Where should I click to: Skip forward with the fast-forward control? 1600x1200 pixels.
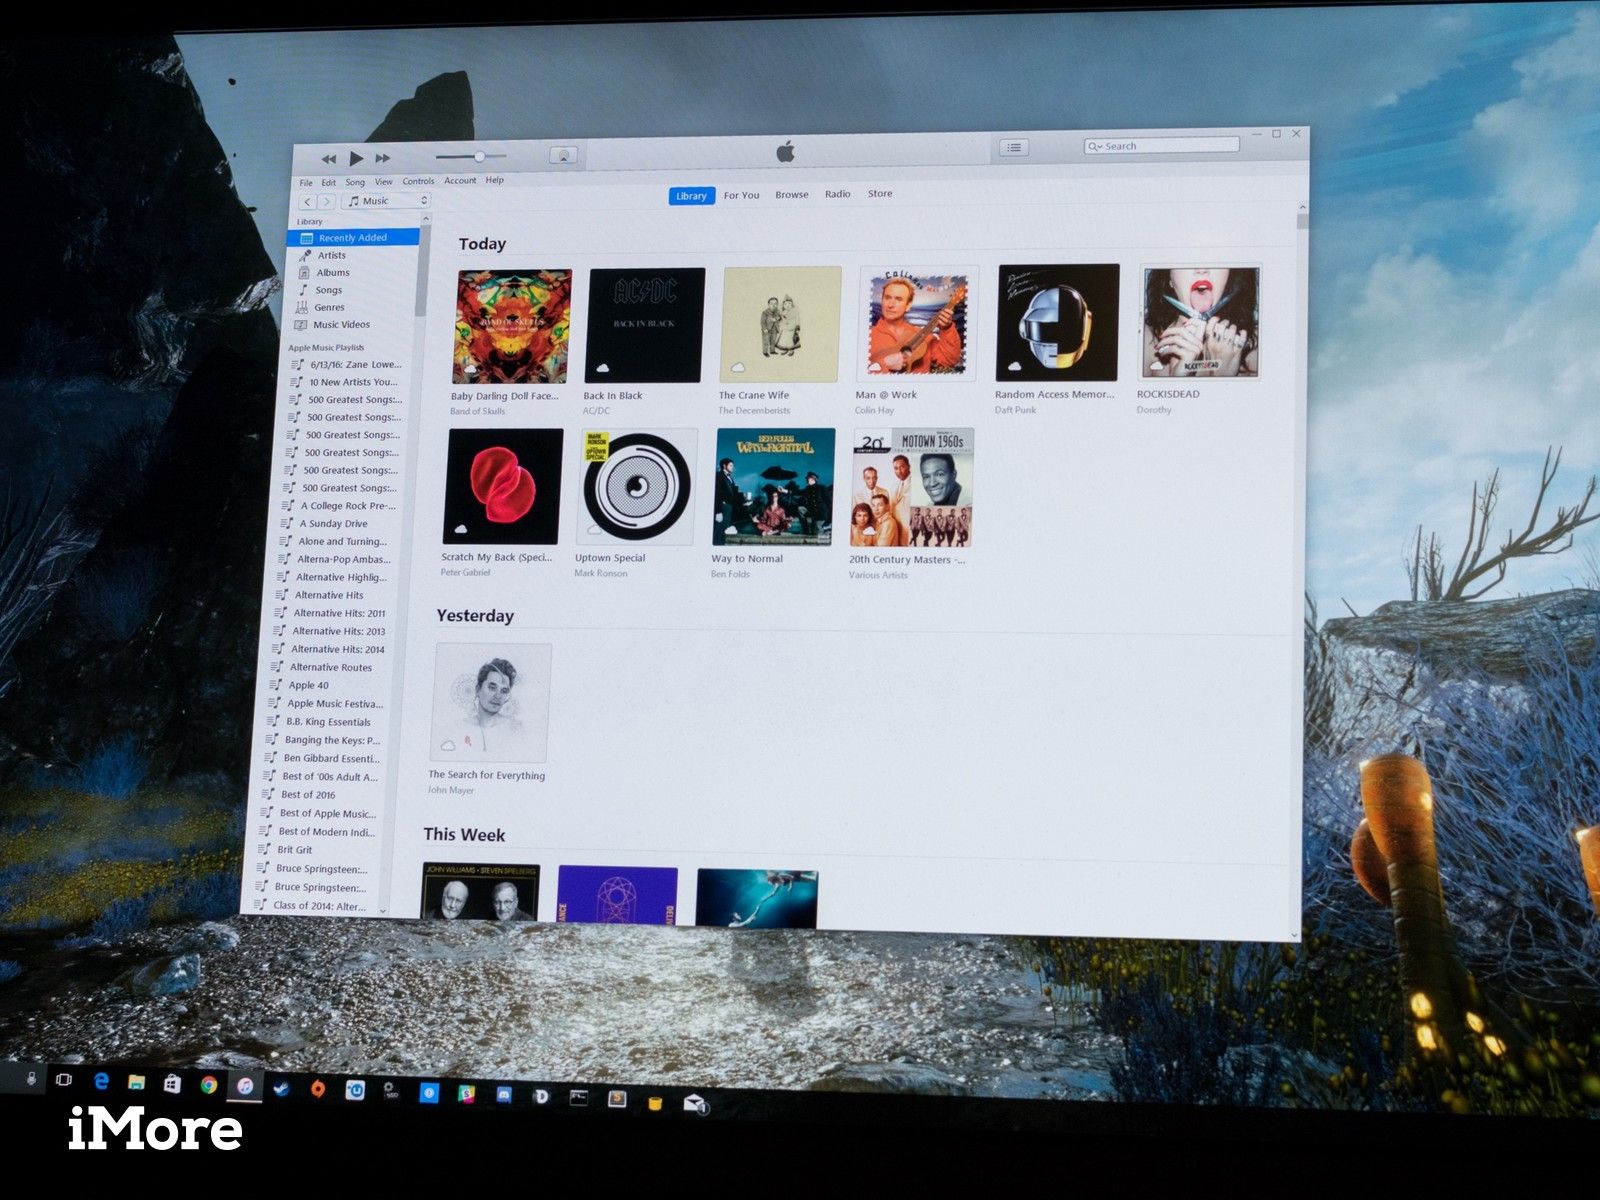coord(381,157)
